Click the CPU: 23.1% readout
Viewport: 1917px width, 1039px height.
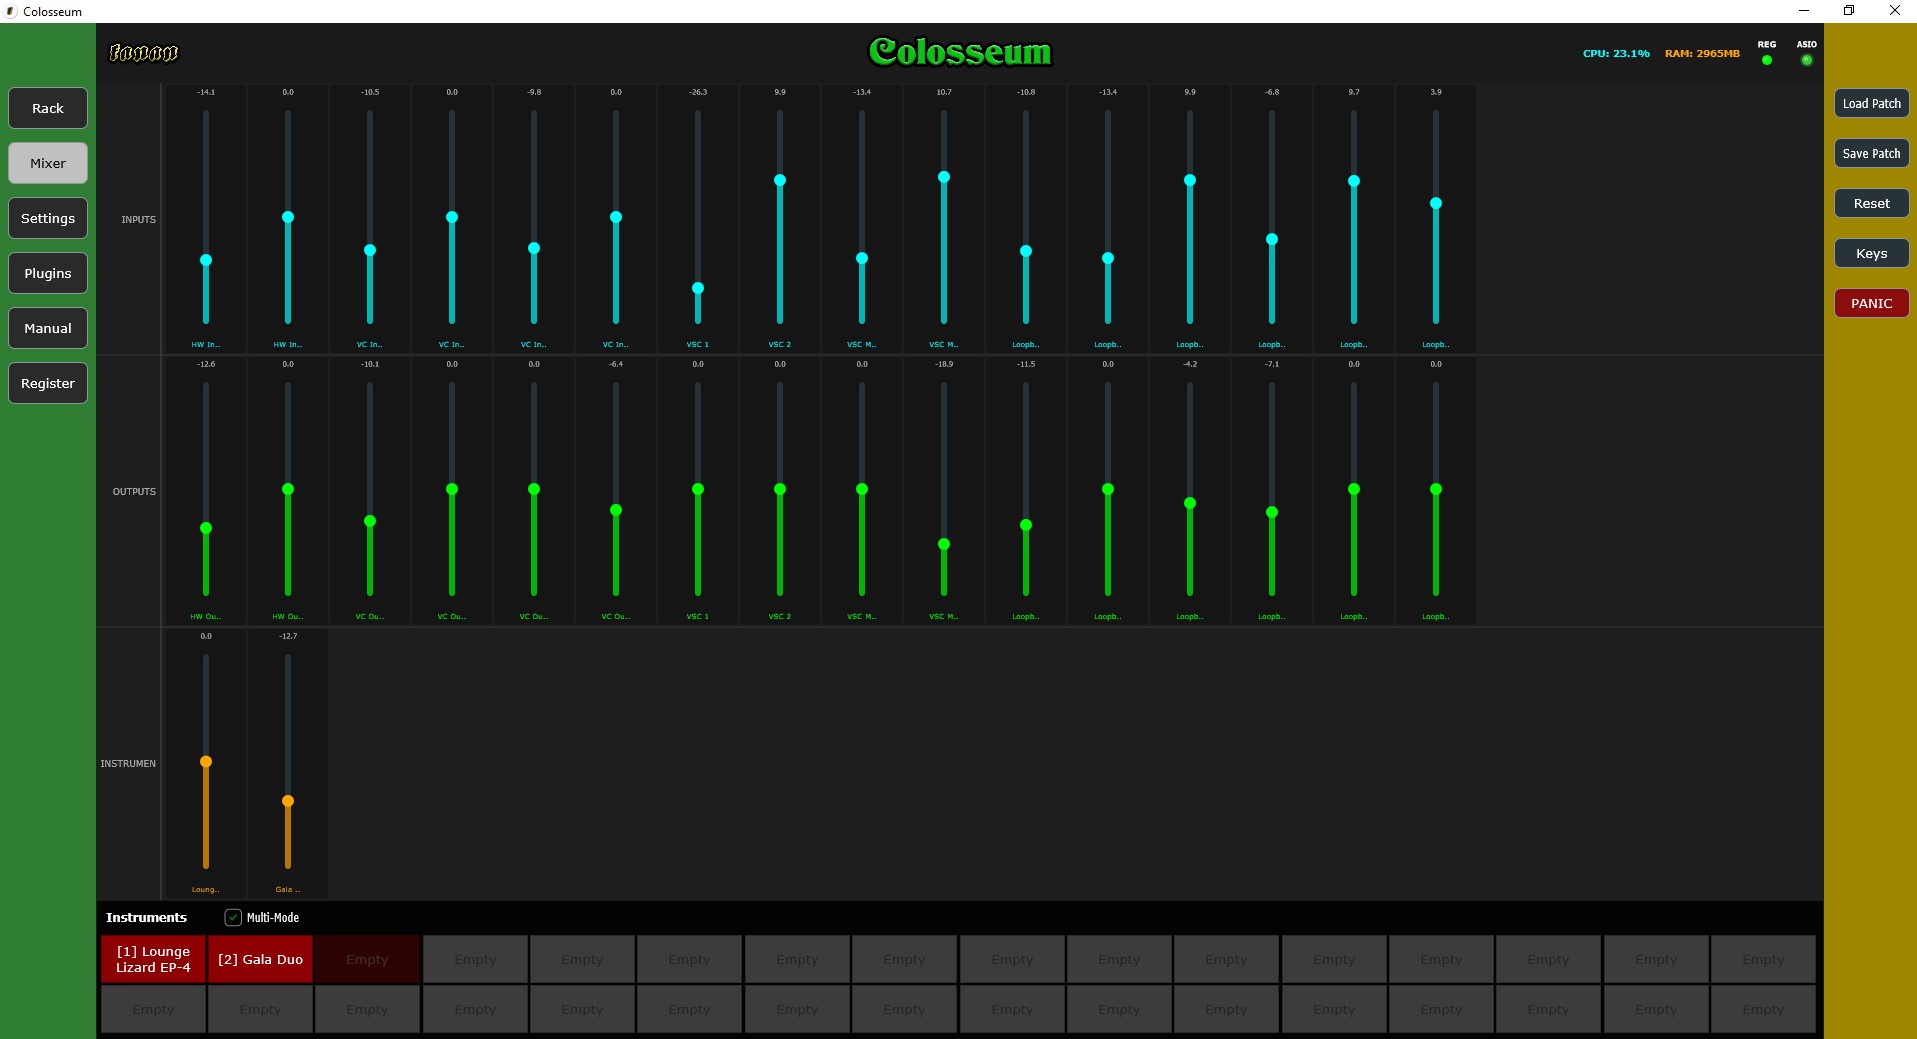1616,54
